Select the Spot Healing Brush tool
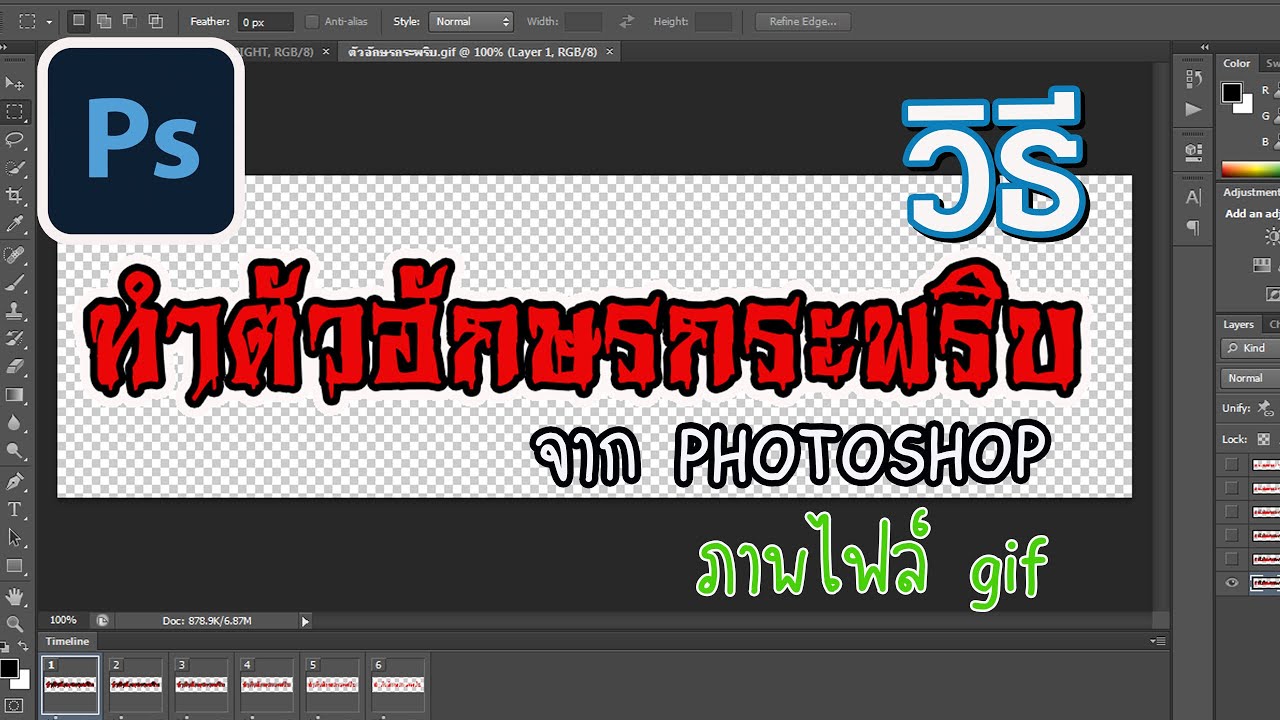This screenshot has height=720, width=1280. click(x=15, y=256)
